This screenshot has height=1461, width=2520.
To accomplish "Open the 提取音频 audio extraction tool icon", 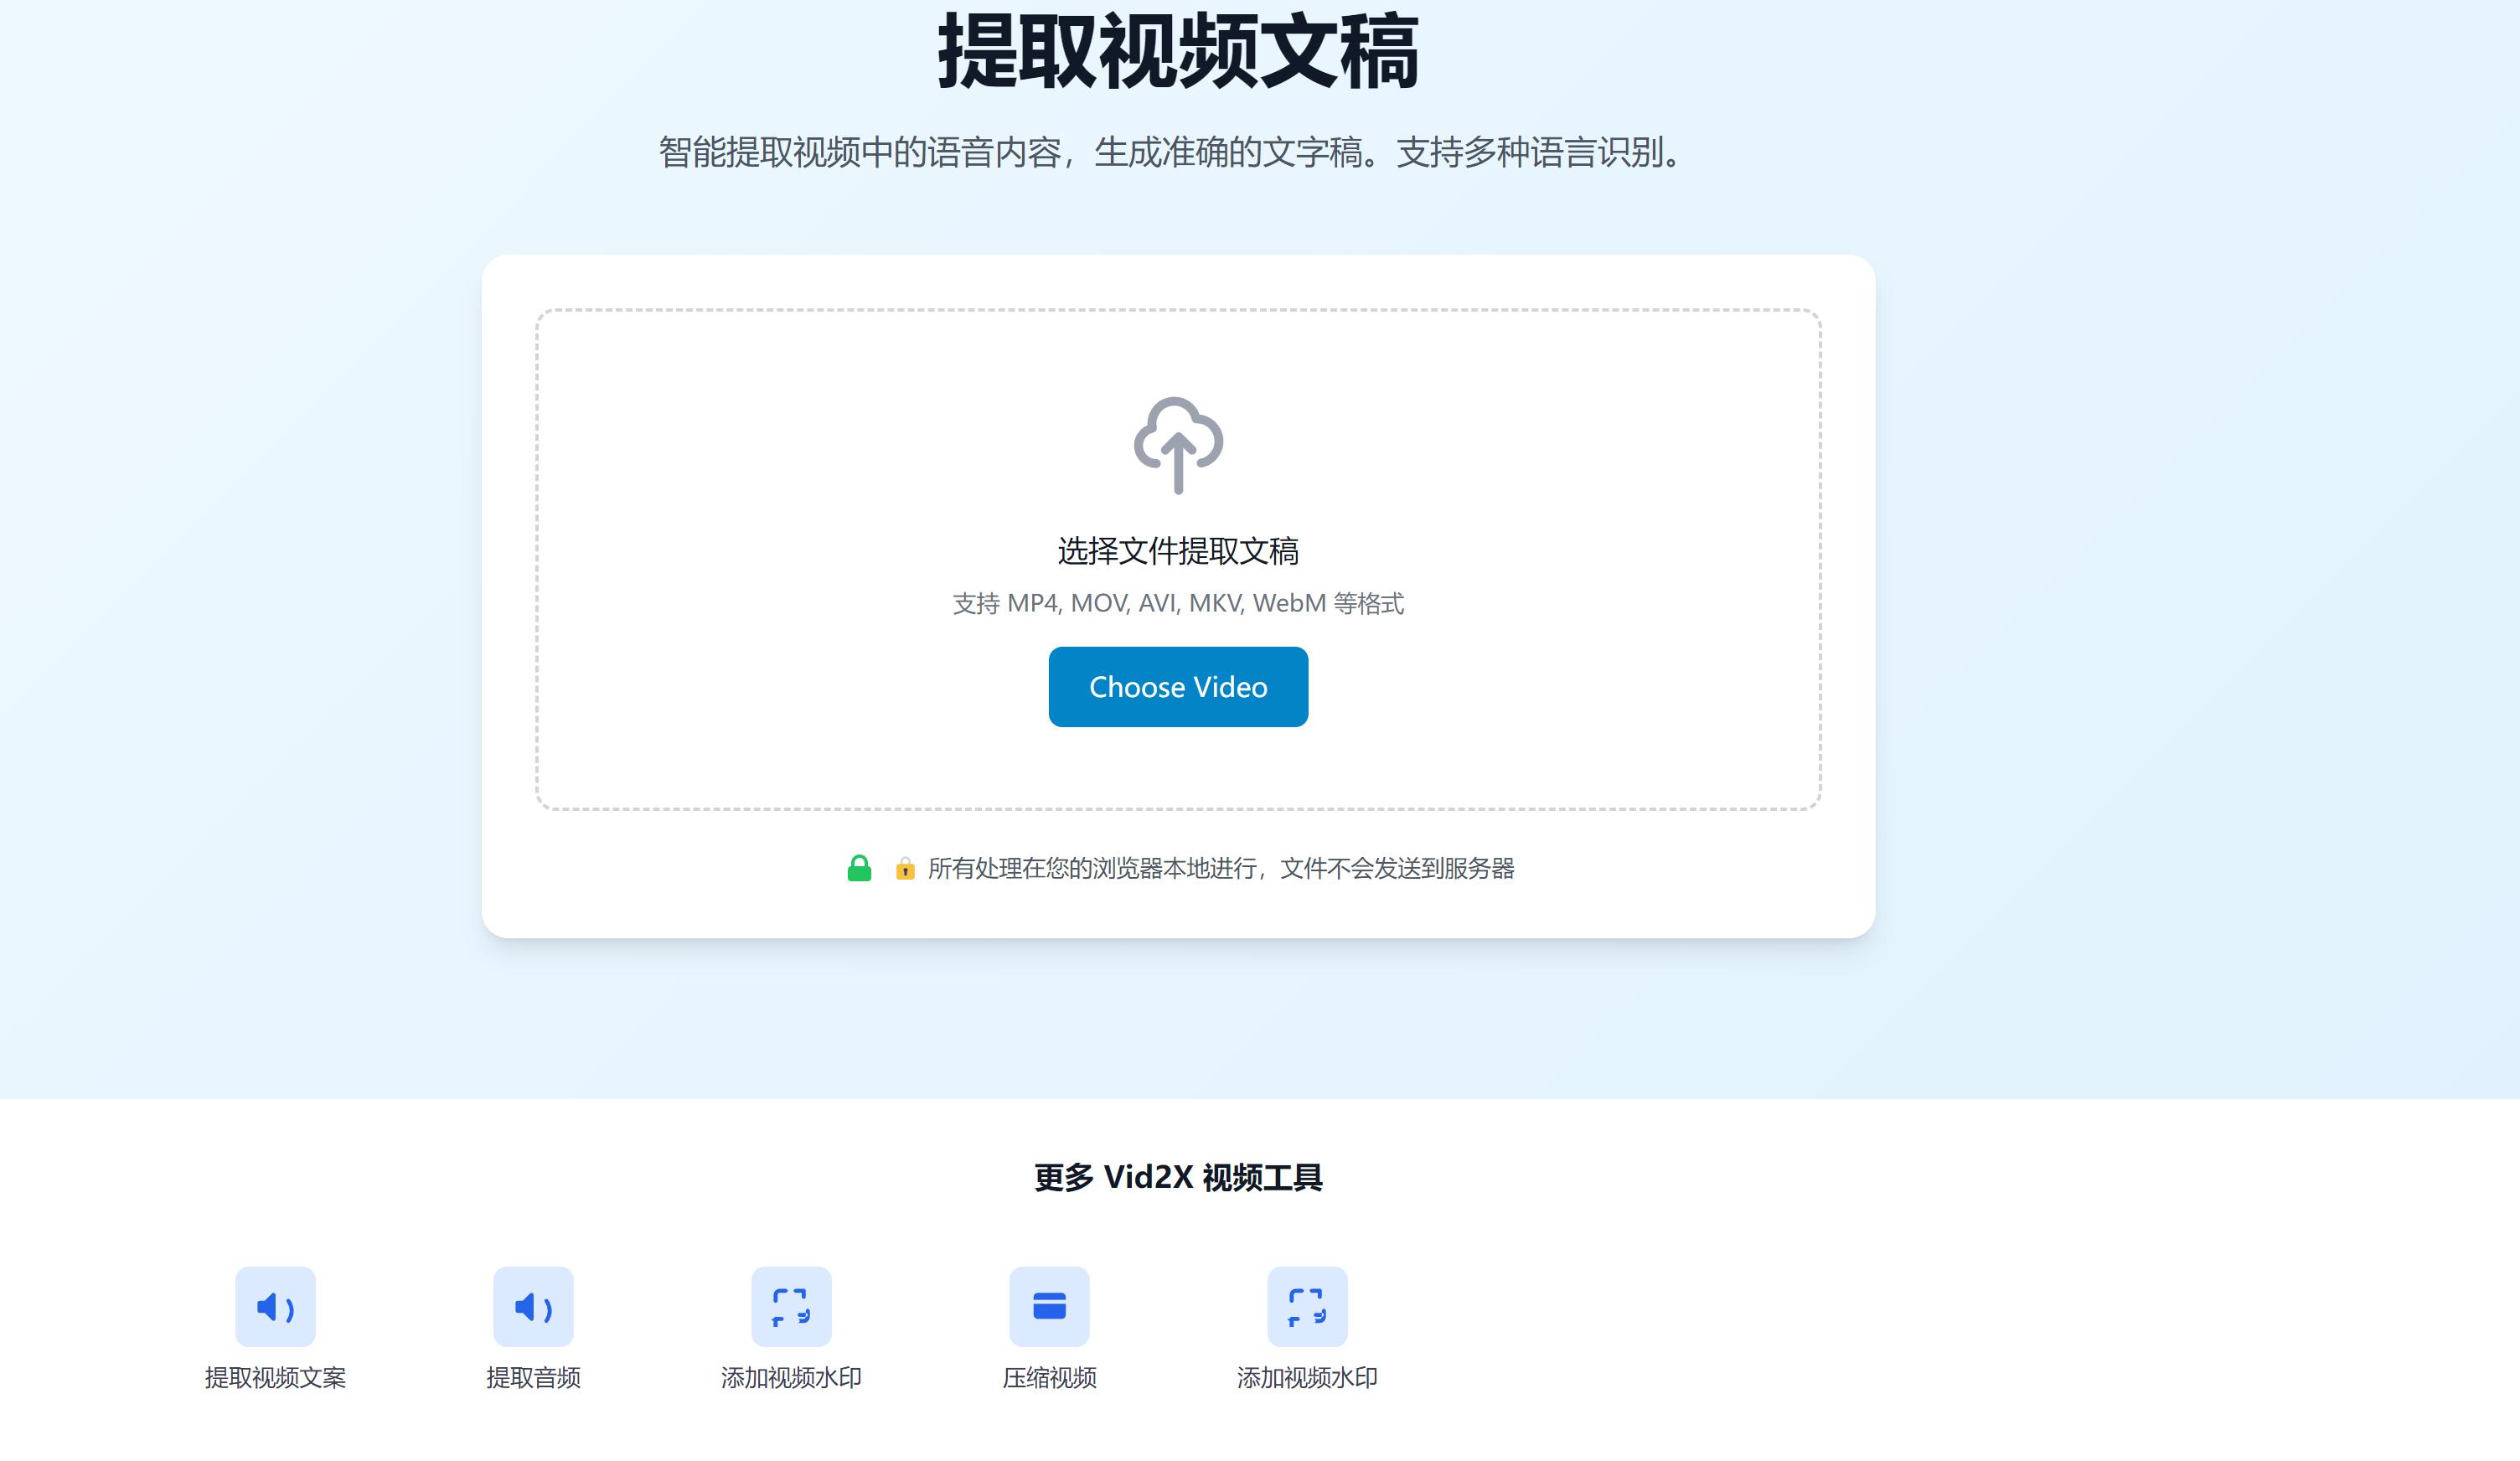I will pos(533,1306).
